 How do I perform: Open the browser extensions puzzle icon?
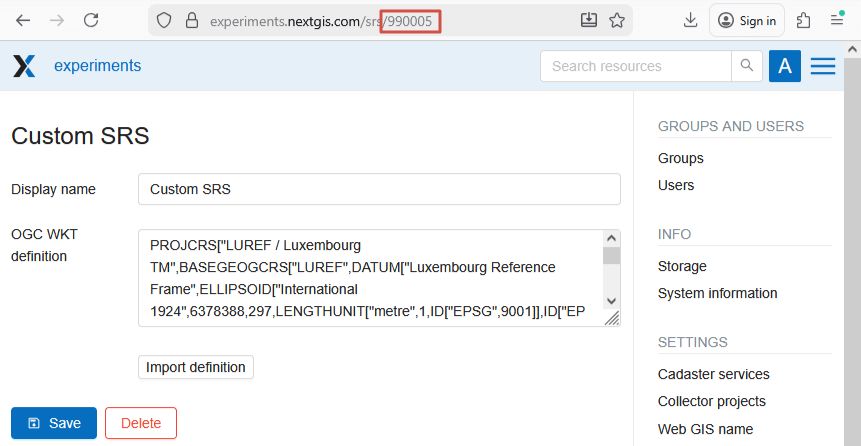pos(803,20)
